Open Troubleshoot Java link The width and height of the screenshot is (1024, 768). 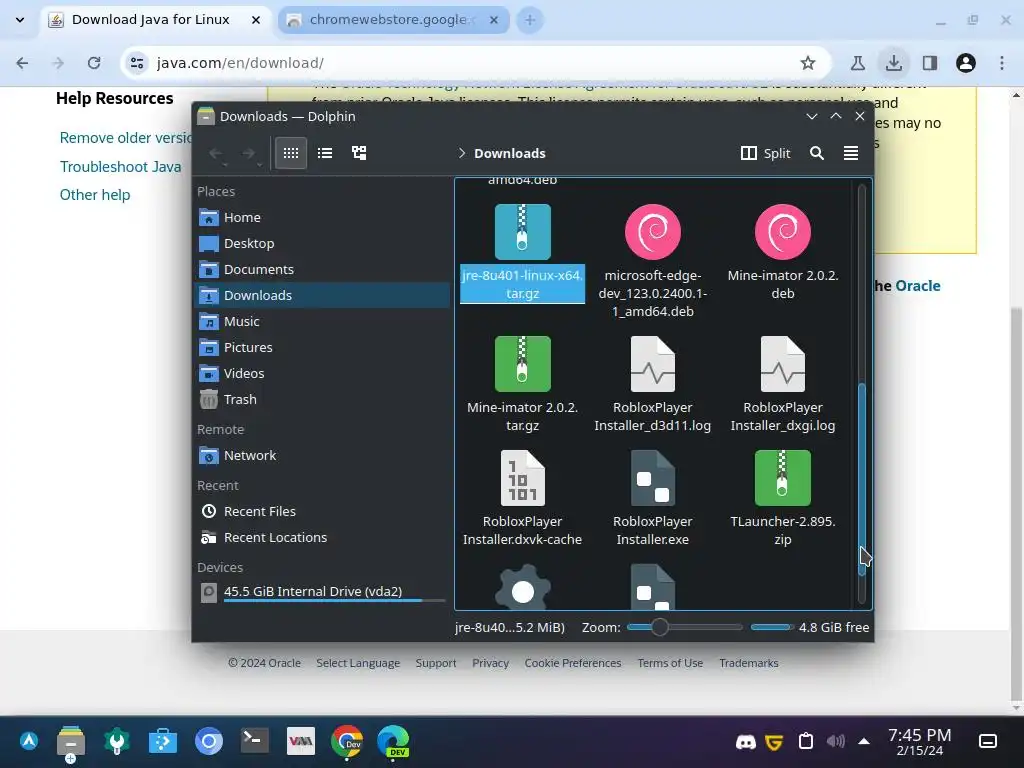click(x=120, y=167)
